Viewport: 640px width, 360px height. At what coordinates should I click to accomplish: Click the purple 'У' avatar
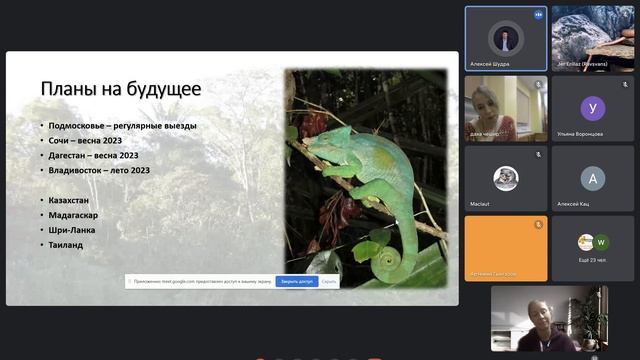pos(593,109)
